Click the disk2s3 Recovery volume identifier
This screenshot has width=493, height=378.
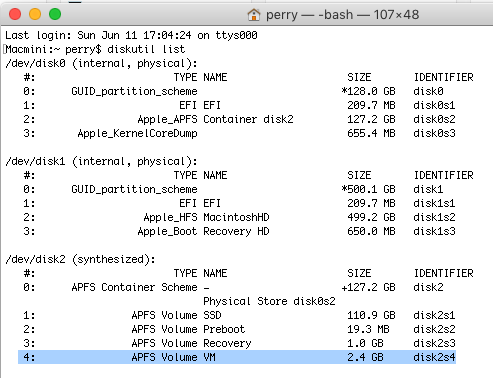click(434, 343)
